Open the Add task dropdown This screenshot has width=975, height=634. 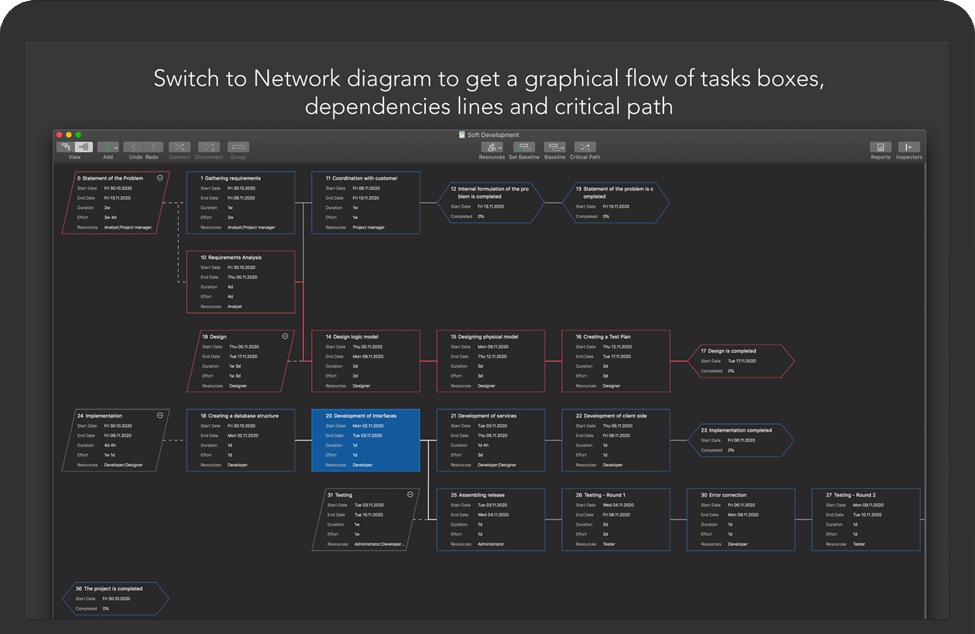(107, 147)
